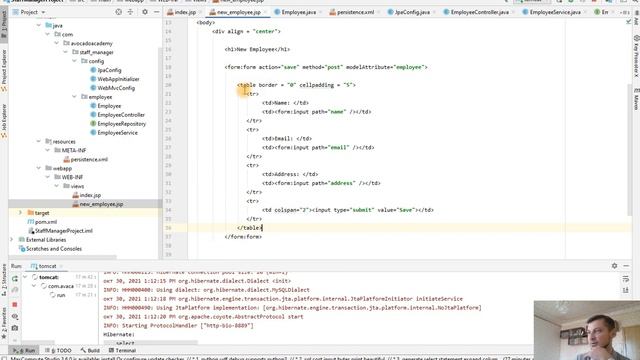Switch to EmployeeService.java tab
Screen dimensions: 640x360
[x=554, y=12]
